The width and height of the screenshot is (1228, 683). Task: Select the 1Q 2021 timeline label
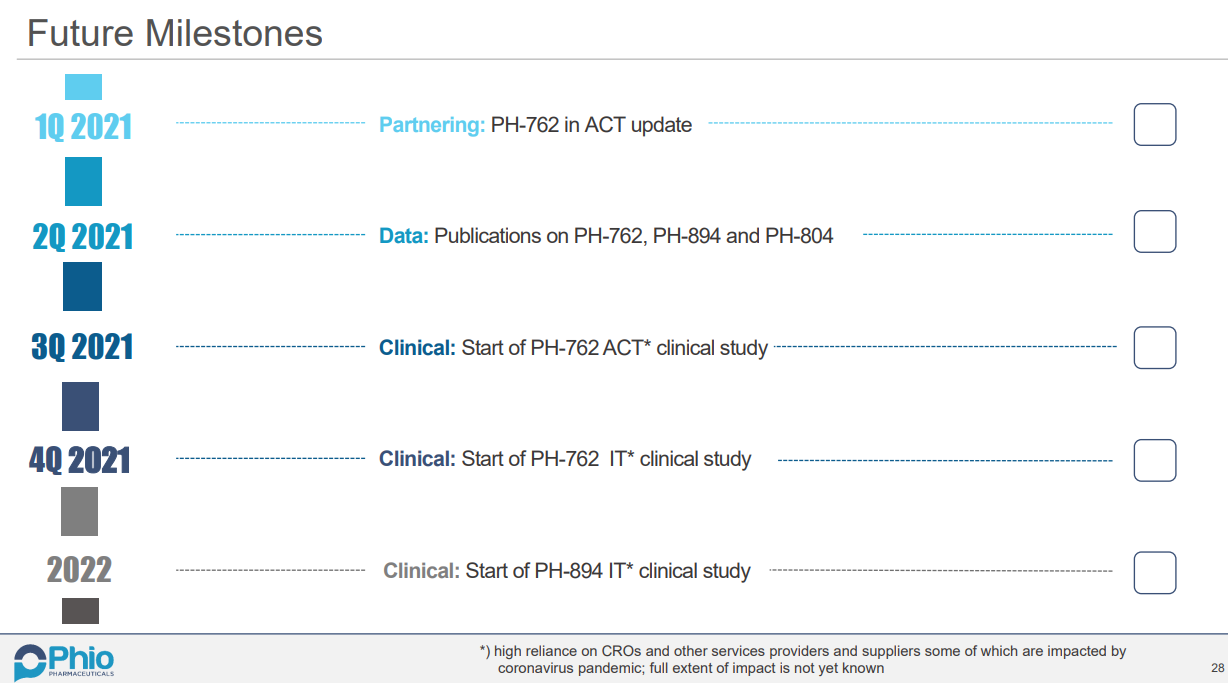coord(83,127)
